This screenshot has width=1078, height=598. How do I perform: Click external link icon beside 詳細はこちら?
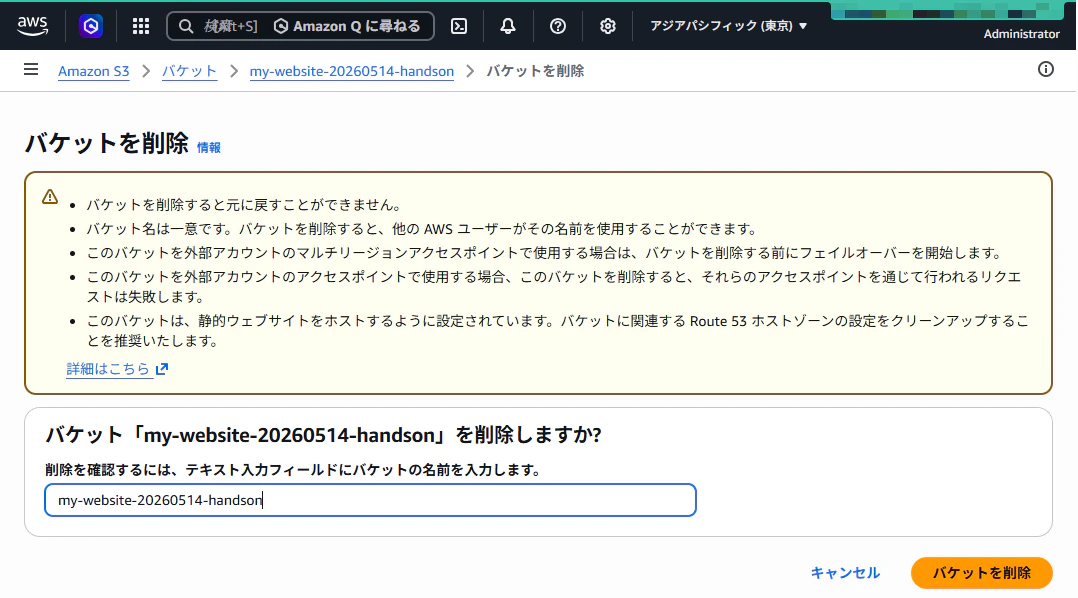pyautogui.click(x=162, y=369)
